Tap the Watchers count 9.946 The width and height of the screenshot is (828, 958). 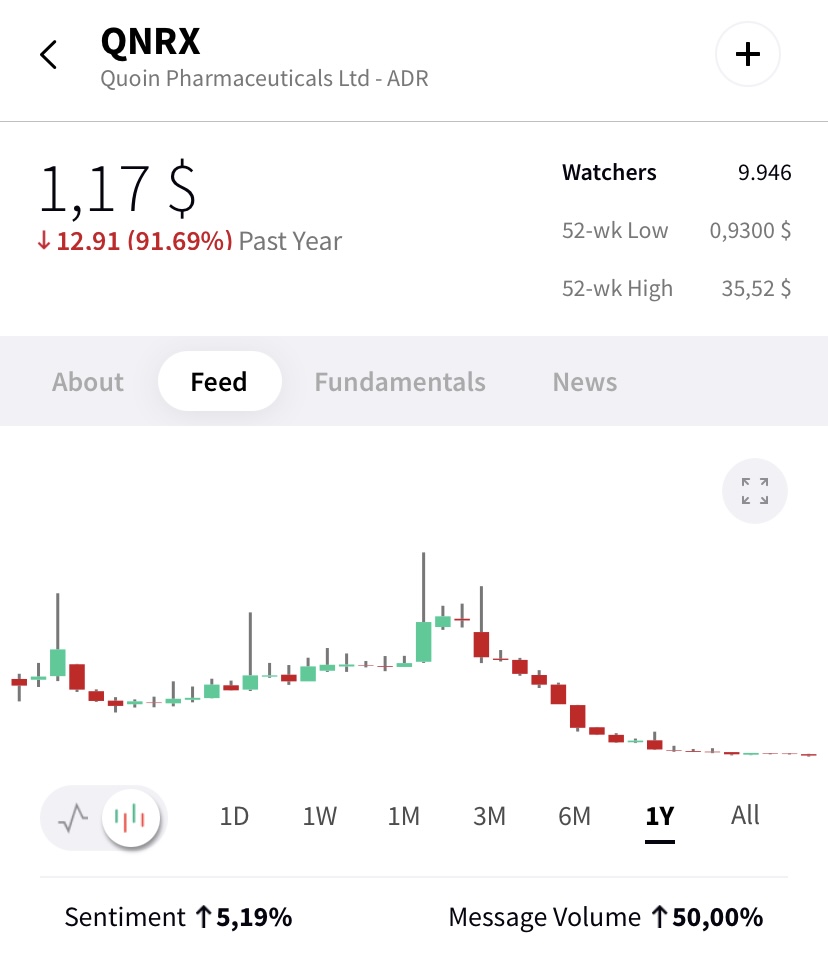(764, 172)
